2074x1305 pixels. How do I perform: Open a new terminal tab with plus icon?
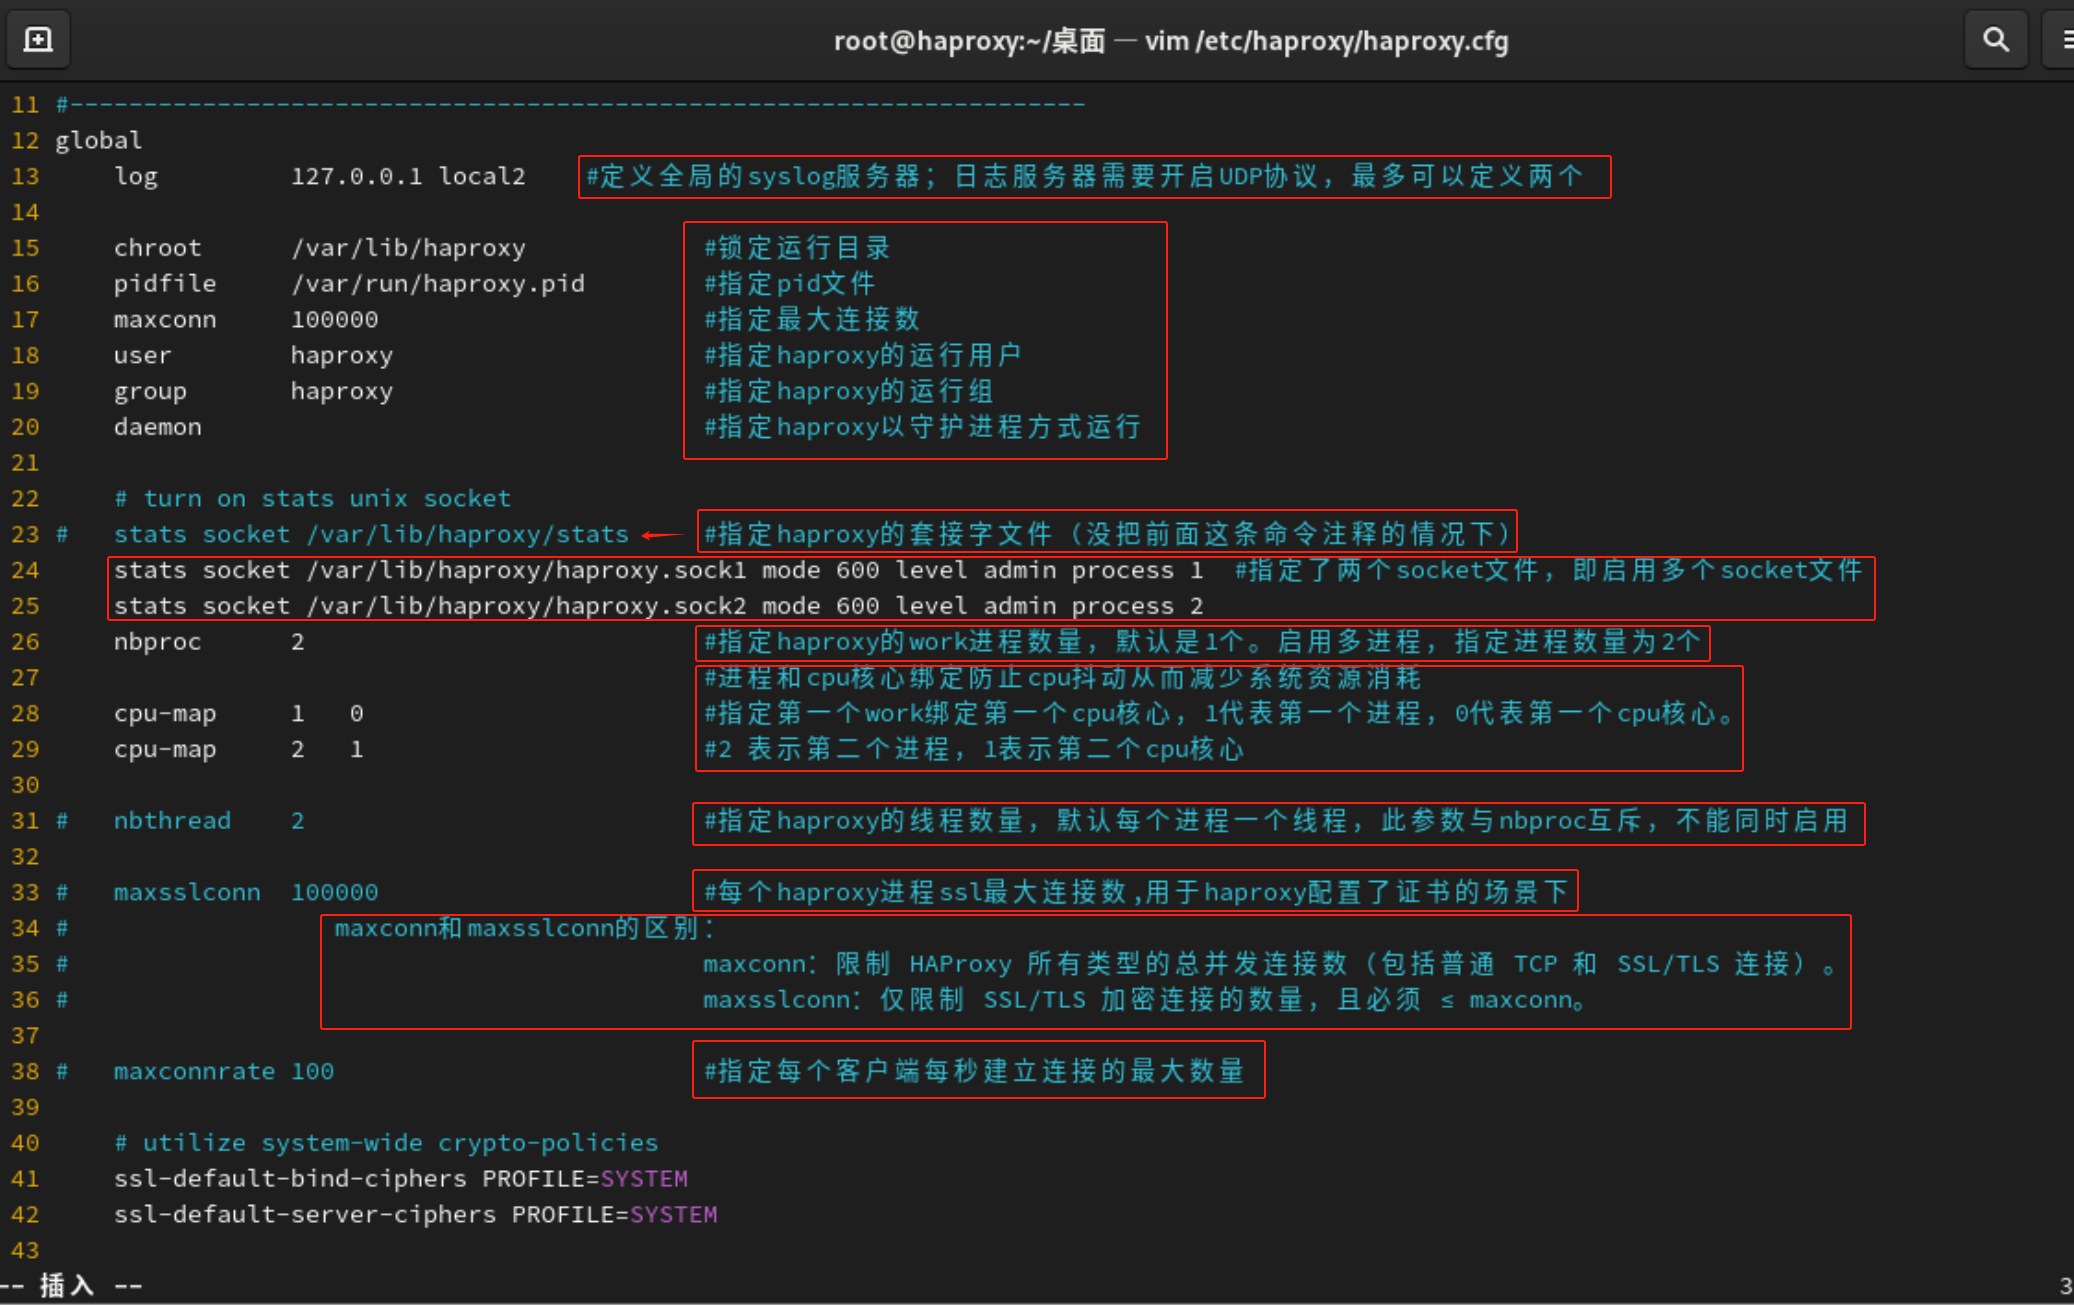pos(38,40)
